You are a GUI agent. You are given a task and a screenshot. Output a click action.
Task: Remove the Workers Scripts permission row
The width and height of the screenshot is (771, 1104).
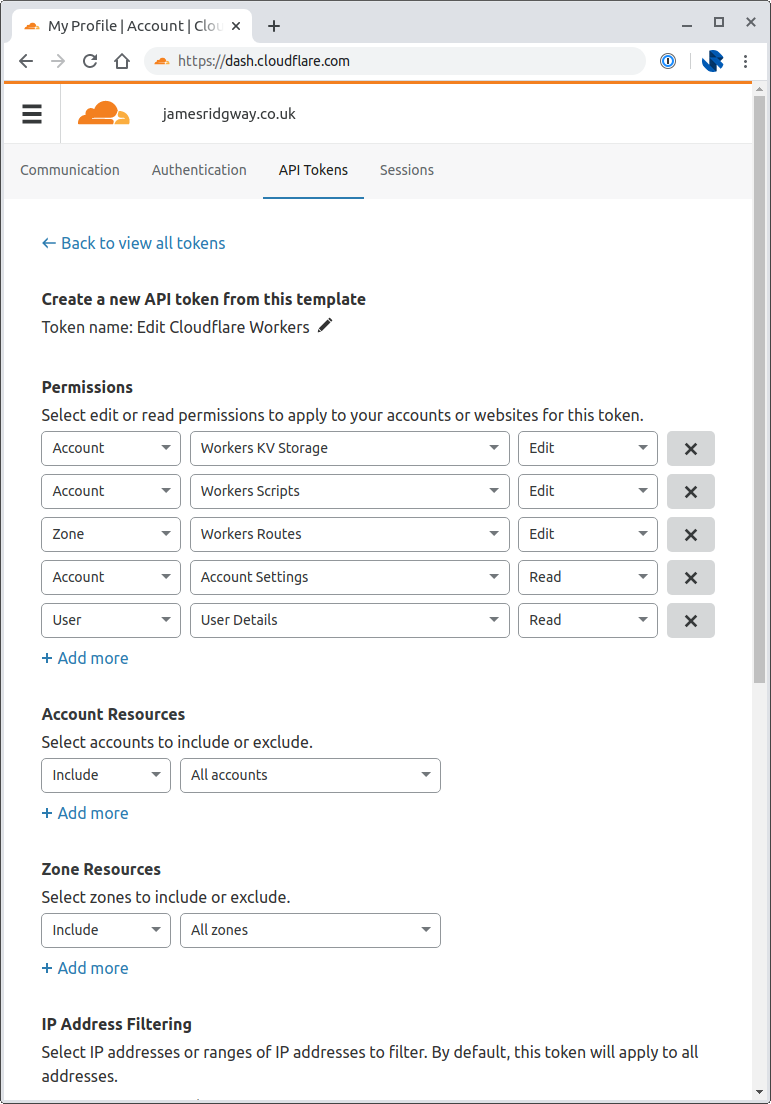click(691, 491)
